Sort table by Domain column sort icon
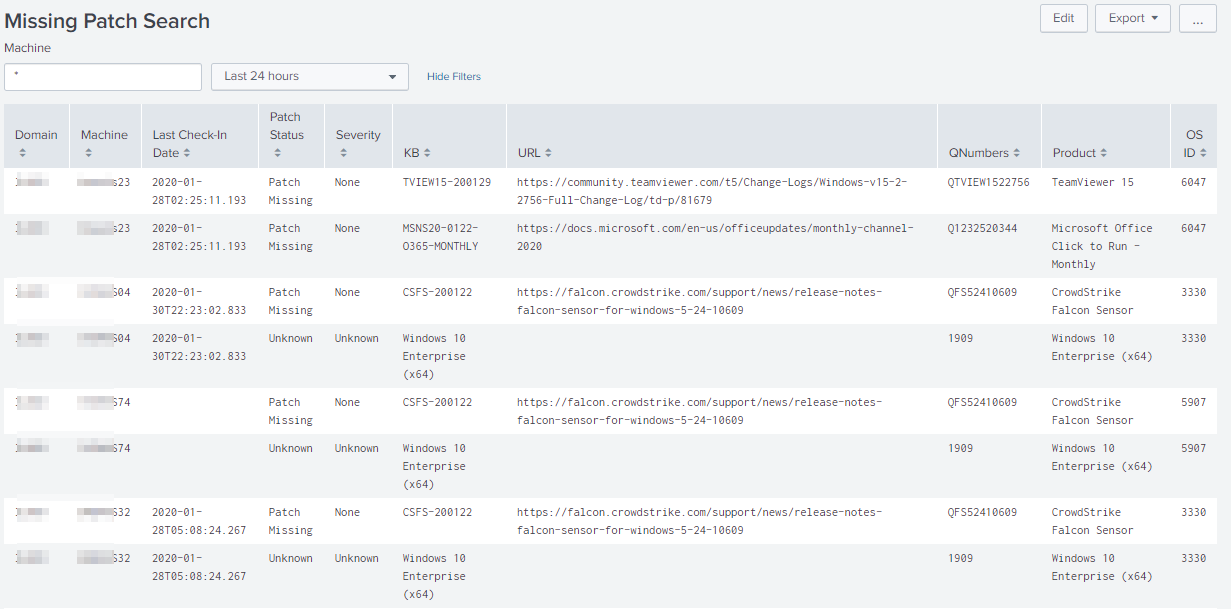 pos(22,153)
